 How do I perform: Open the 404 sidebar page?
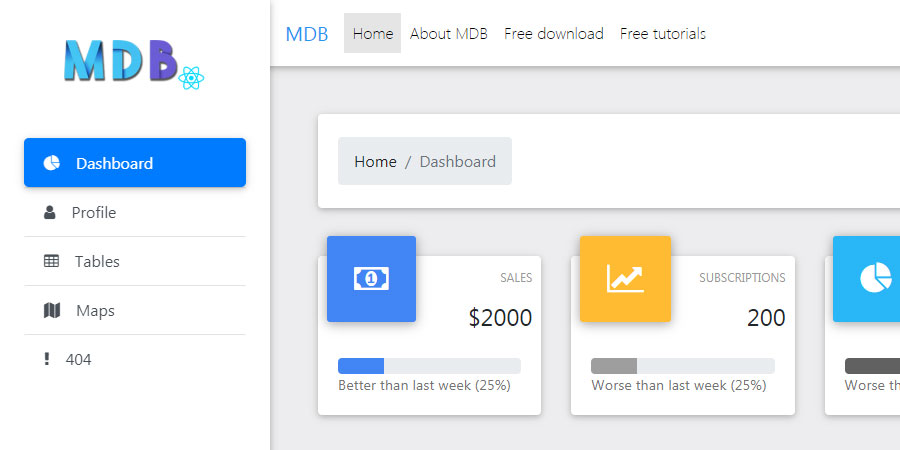click(x=135, y=359)
